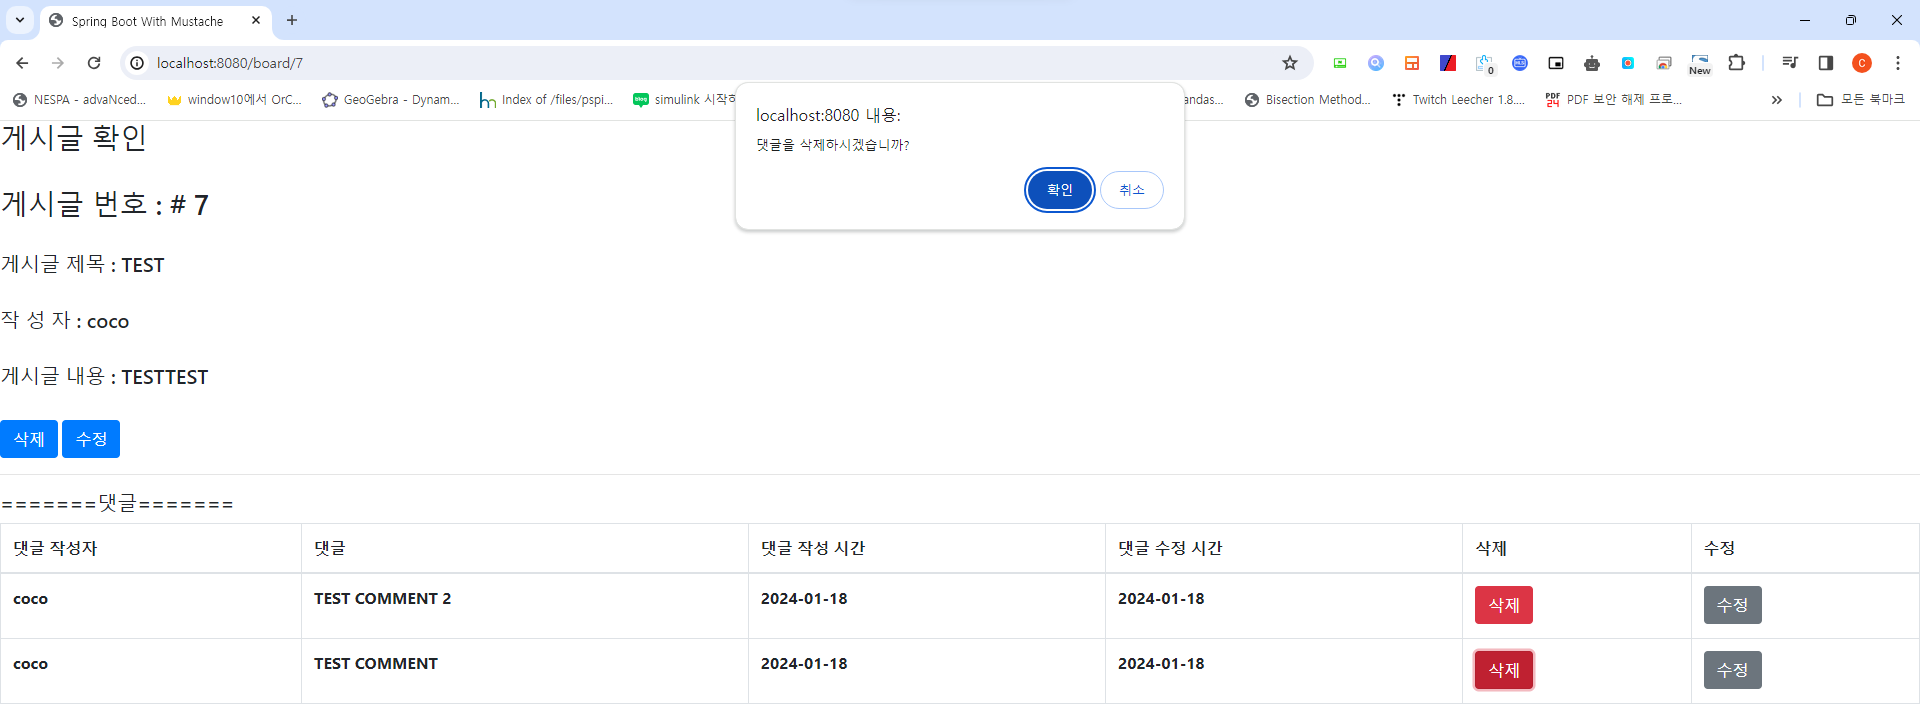1920x714 pixels.
Task: Open simulink 시작 bookmark
Action: 684,99
